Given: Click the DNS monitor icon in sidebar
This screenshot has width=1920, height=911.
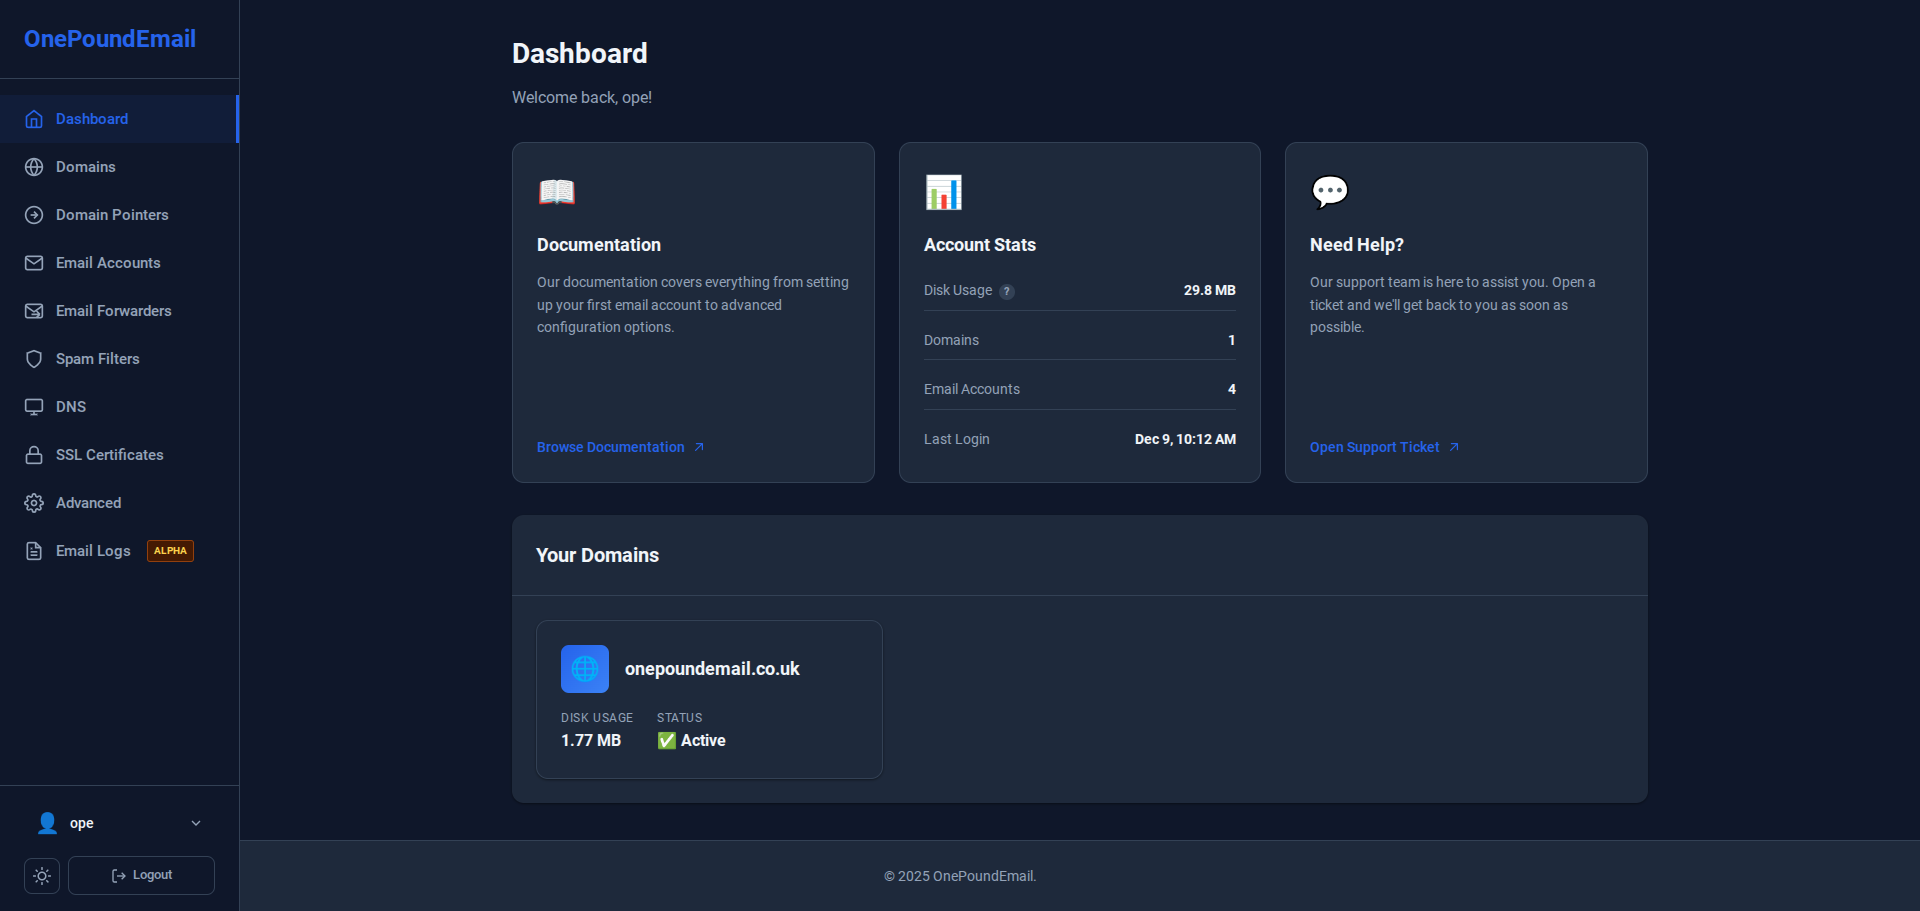Looking at the screenshot, I should point(34,407).
